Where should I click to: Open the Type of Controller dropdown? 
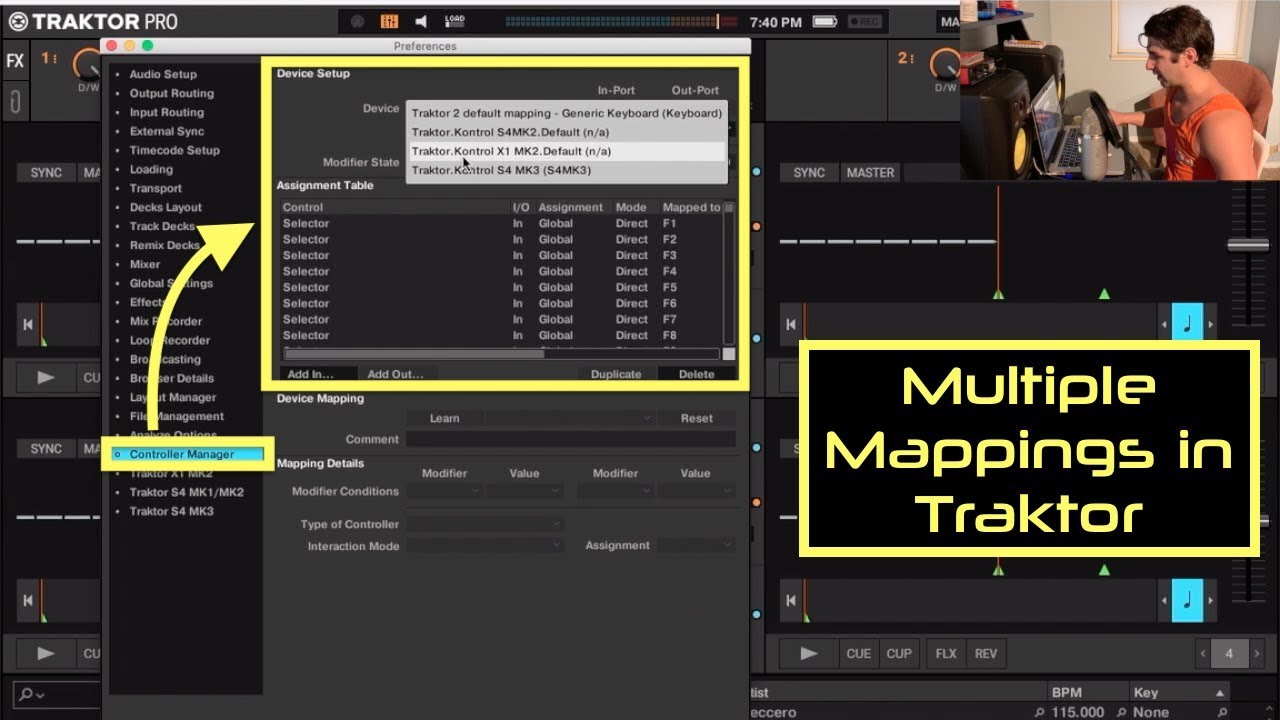485,524
